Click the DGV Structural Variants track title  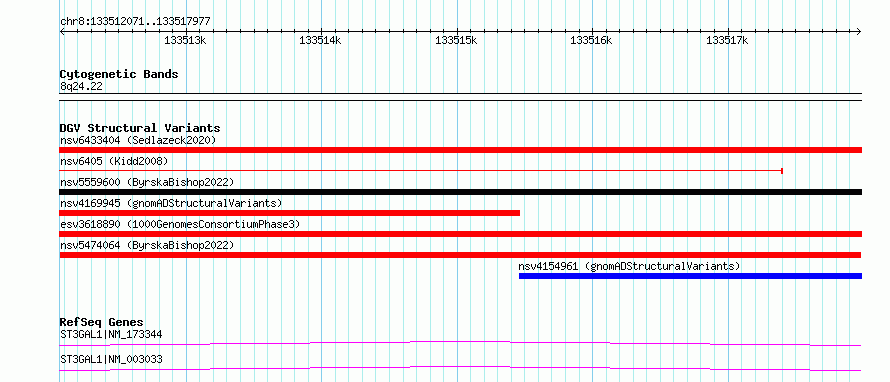point(140,128)
